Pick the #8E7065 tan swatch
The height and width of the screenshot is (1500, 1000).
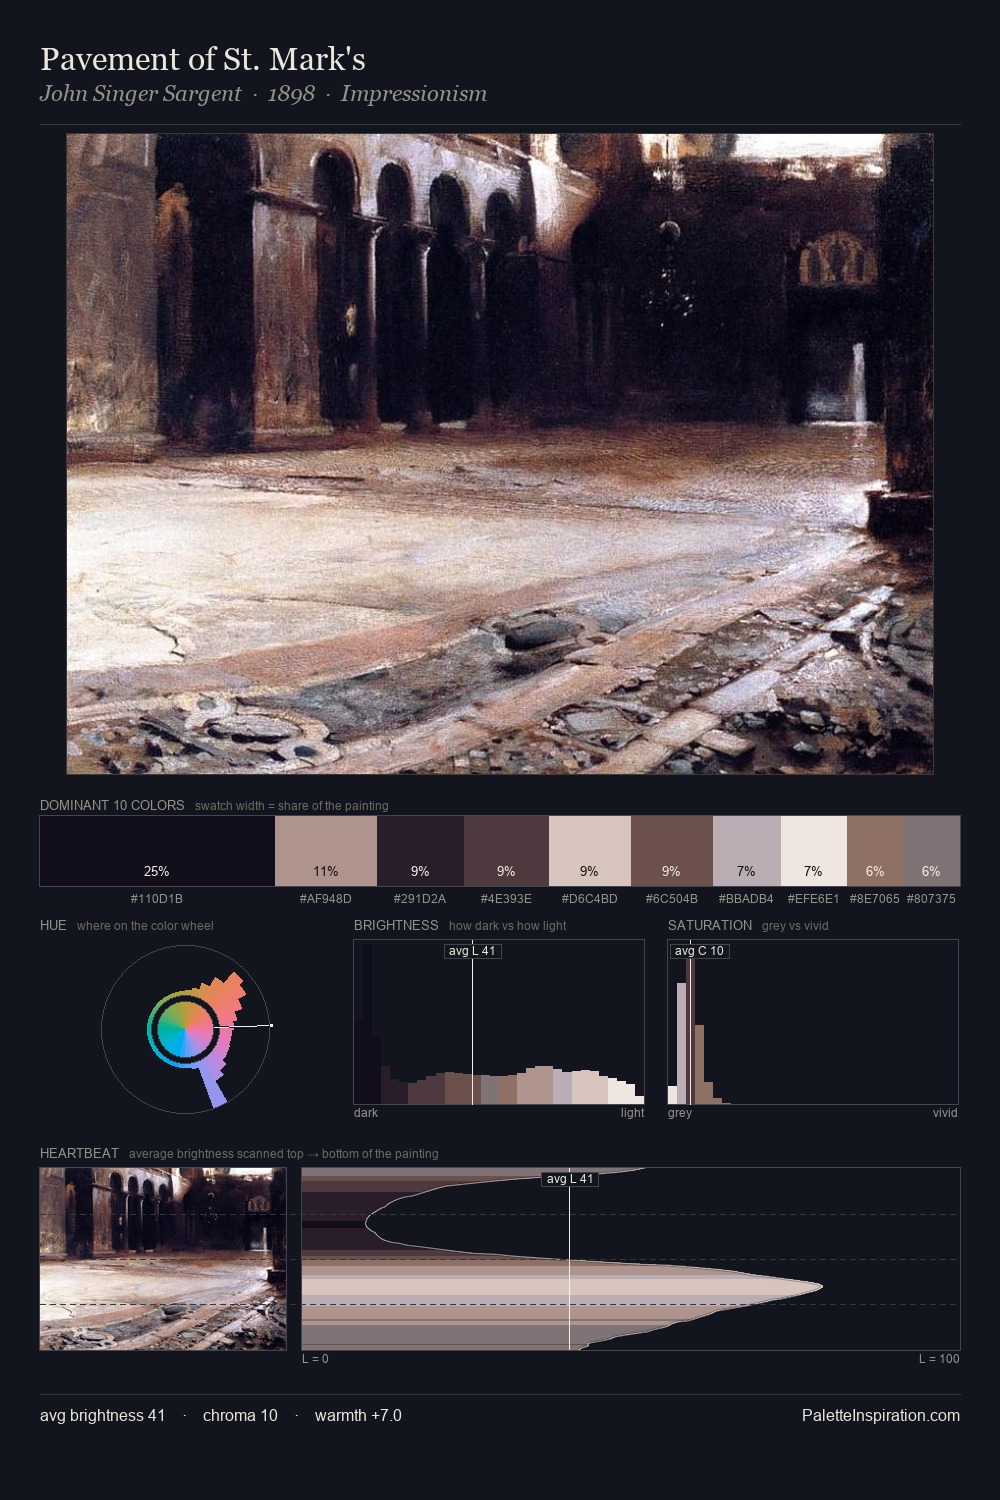click(875, 851)
